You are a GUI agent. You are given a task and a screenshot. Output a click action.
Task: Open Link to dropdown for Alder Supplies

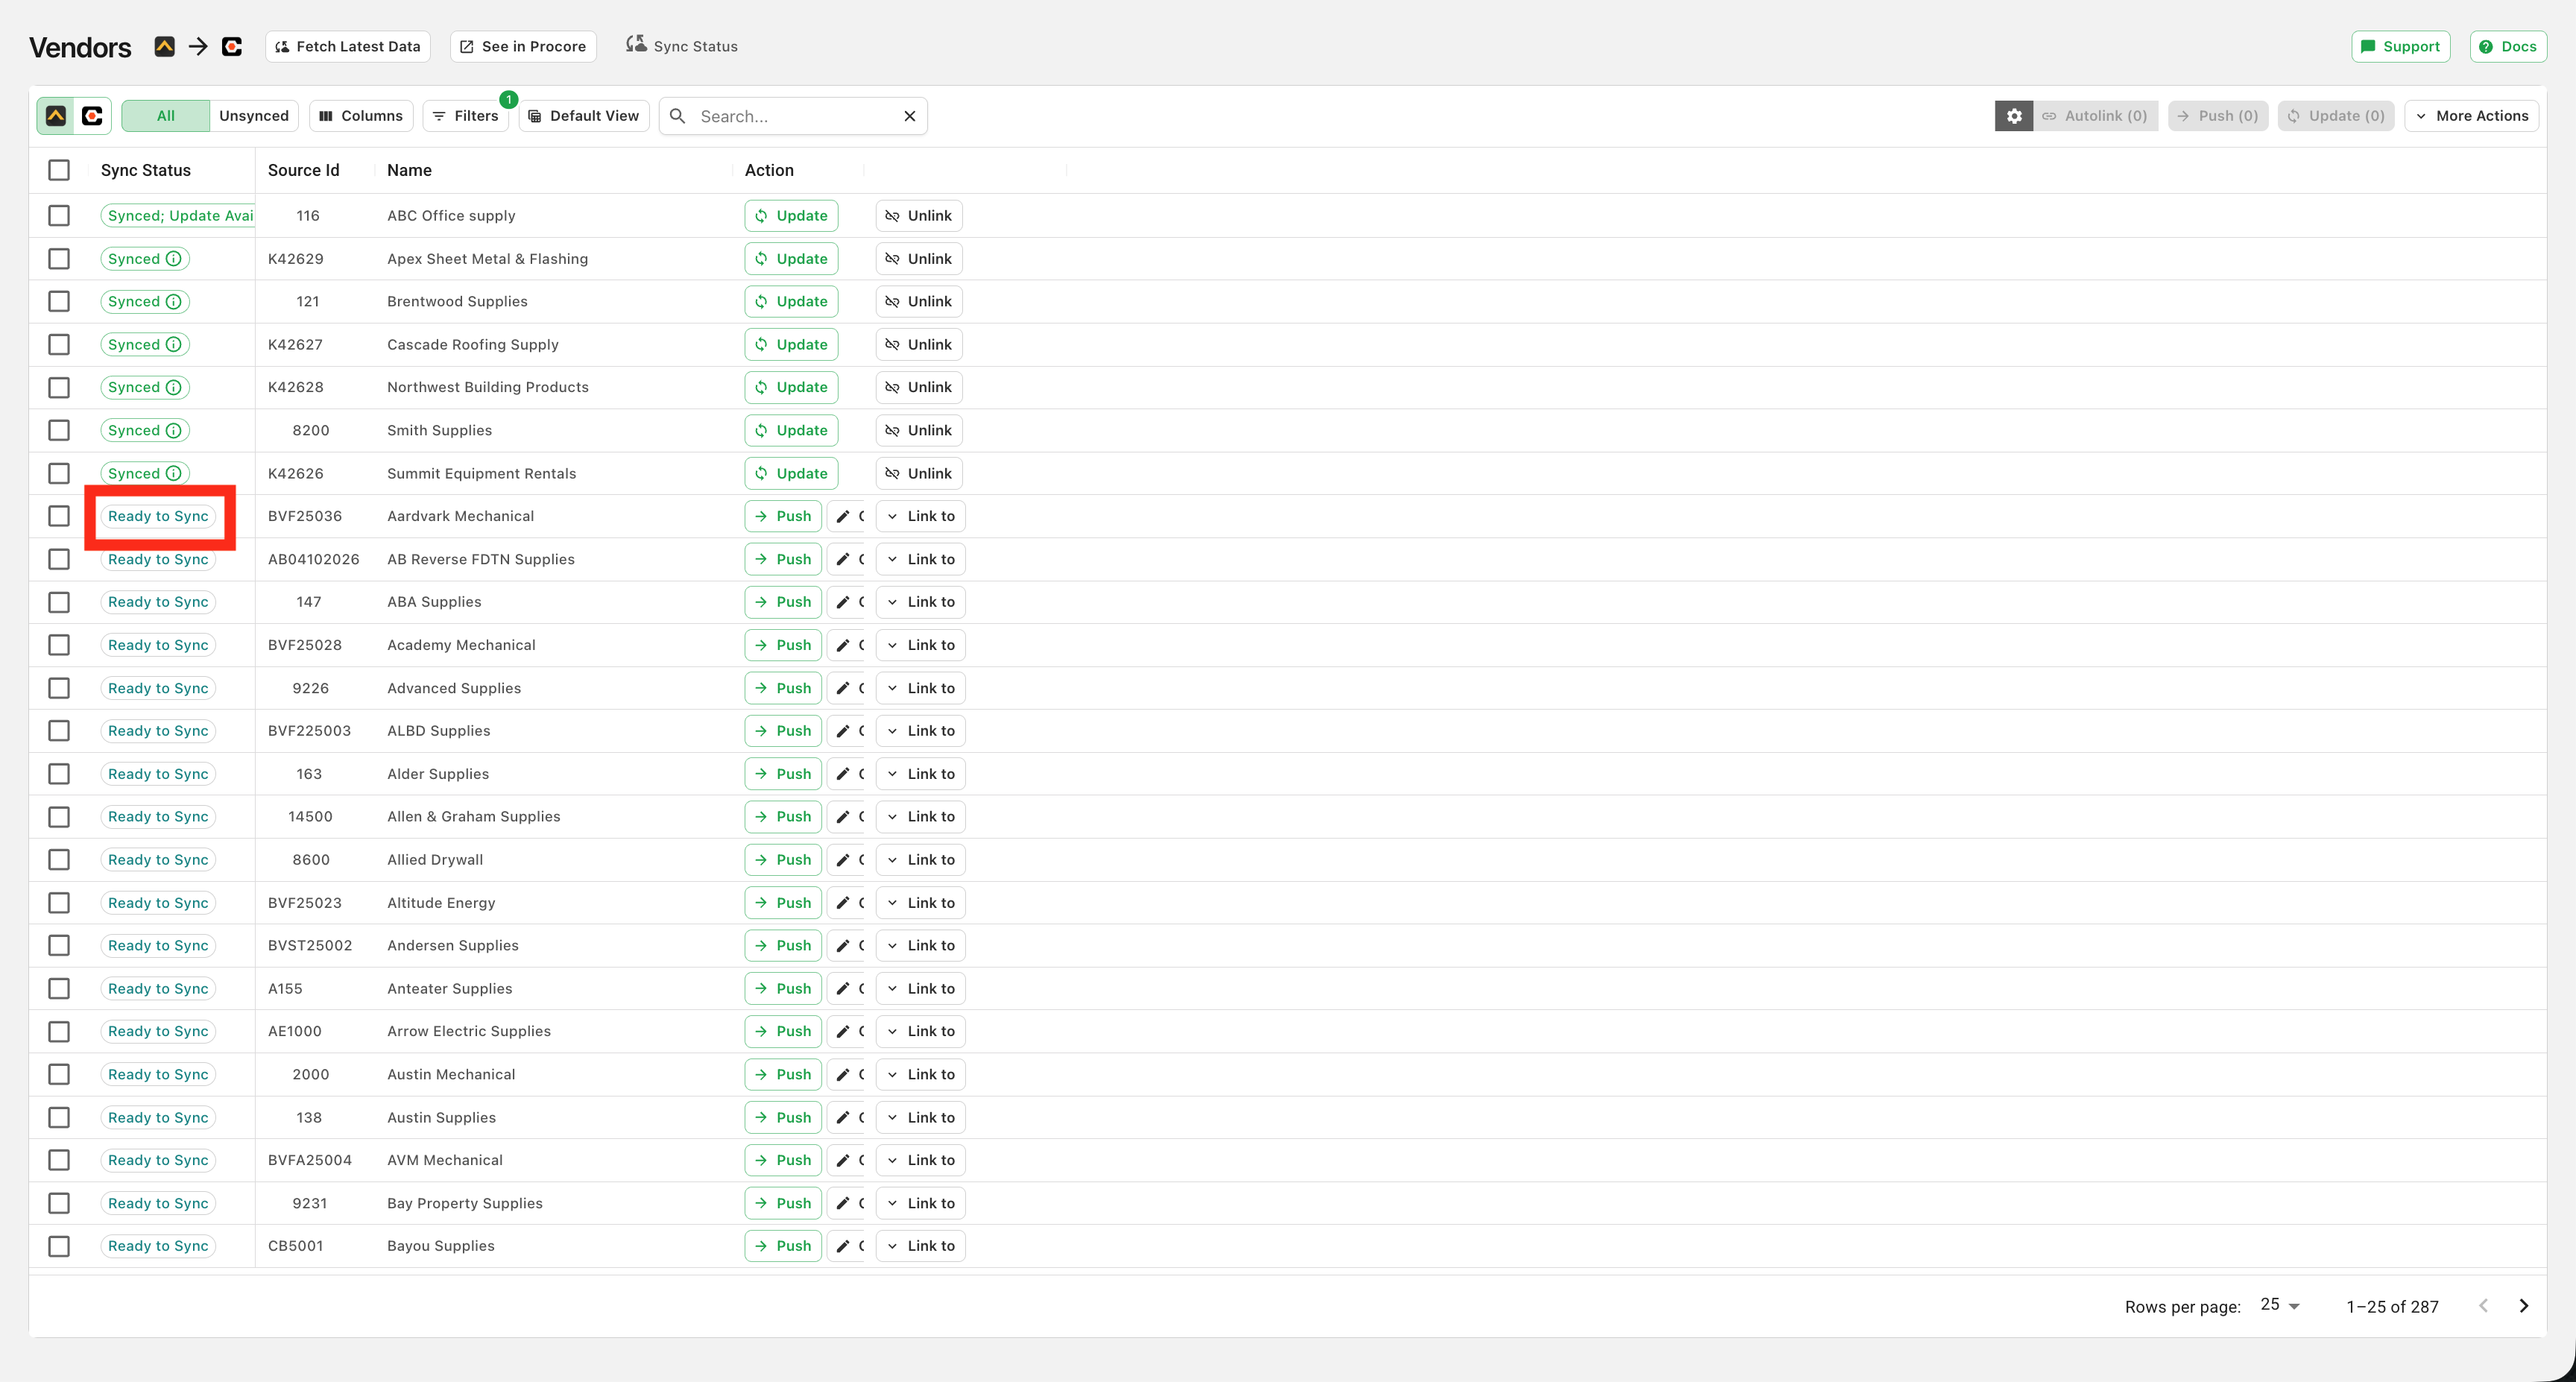pyautogui.click(x=920, y=774)
